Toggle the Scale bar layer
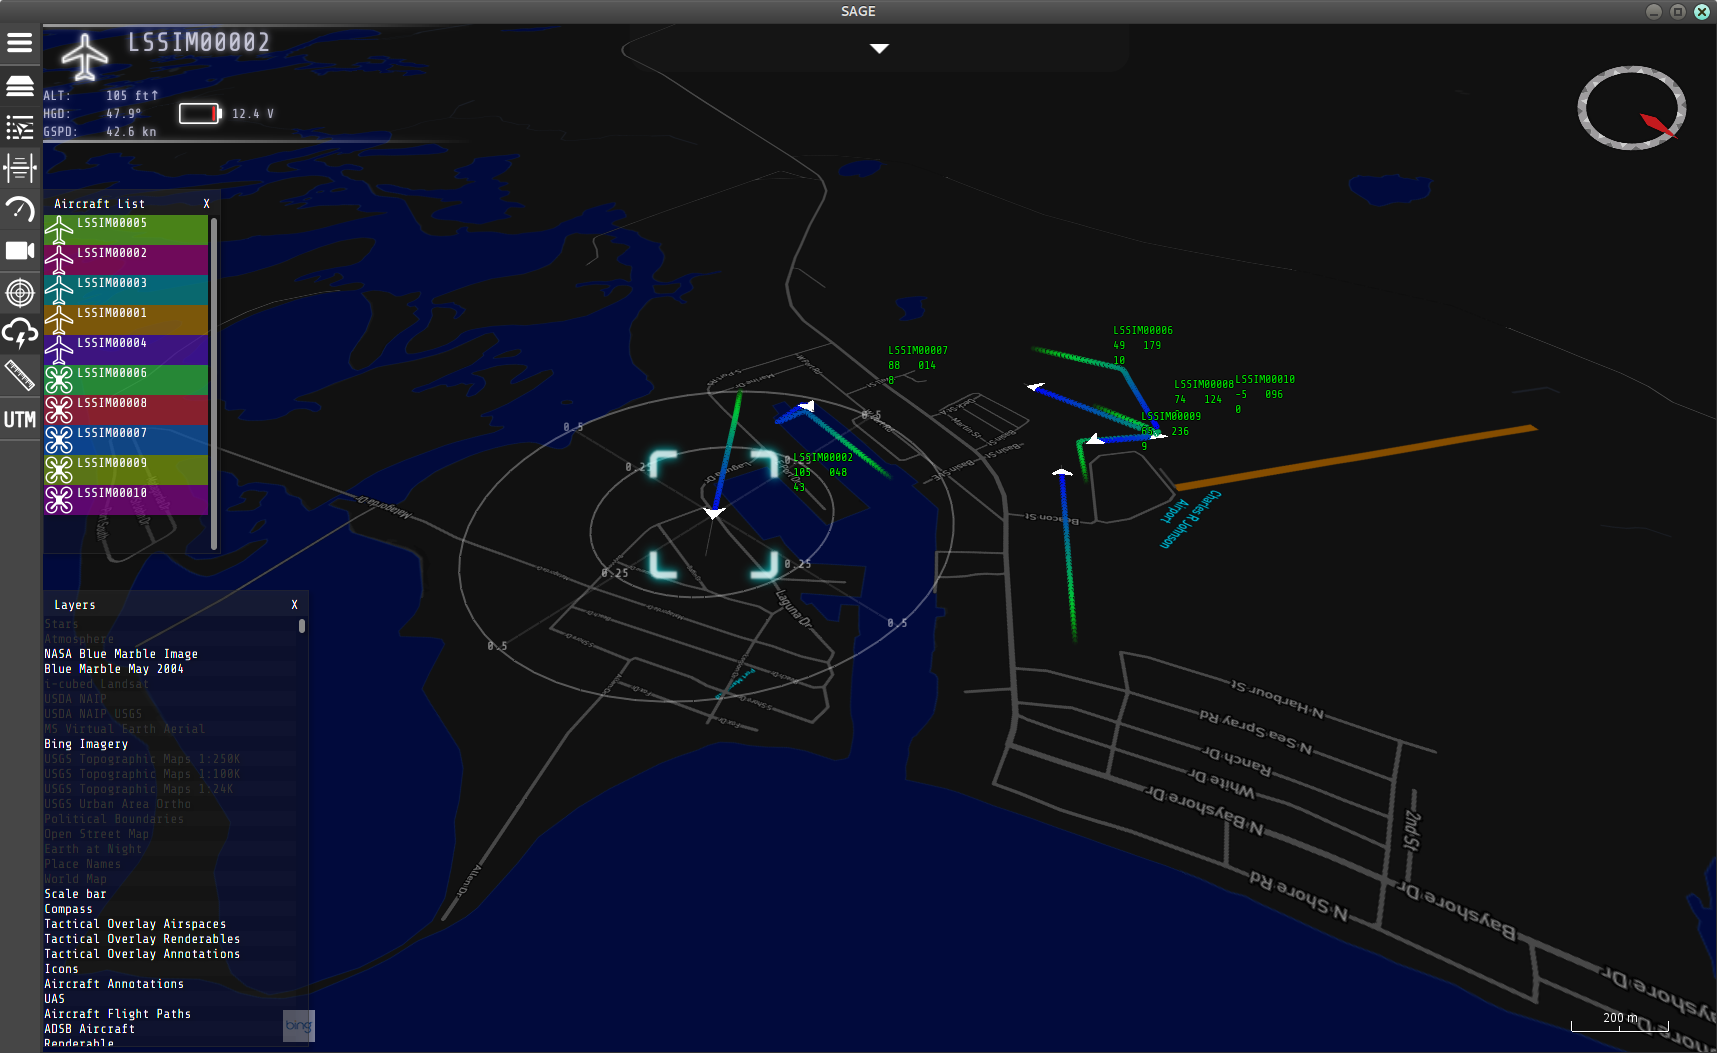 (x=75, y=894)
